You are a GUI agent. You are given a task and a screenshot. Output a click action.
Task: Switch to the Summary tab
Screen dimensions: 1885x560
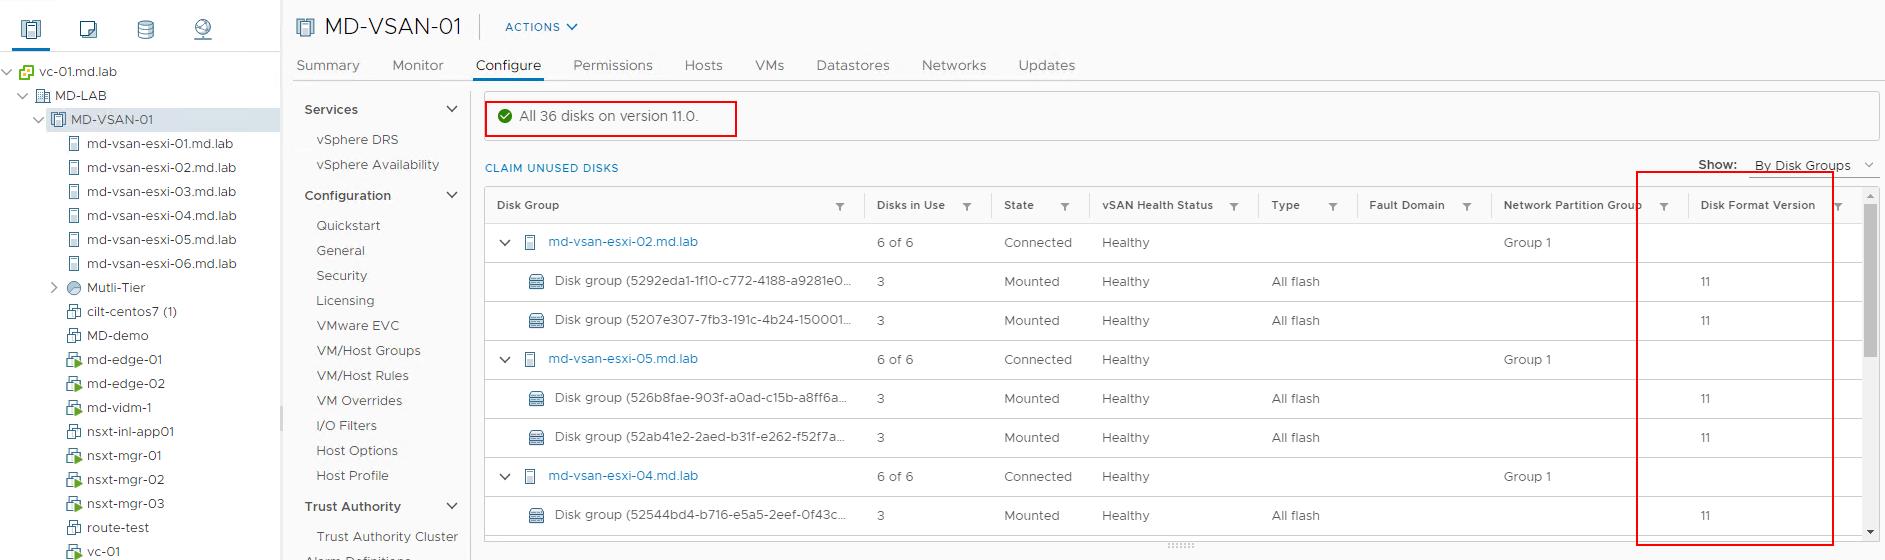coord(328,65)
